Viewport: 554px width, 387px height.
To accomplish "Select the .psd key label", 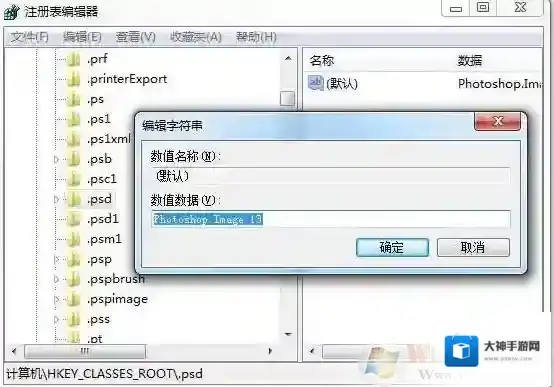I will tap(99, 199).
